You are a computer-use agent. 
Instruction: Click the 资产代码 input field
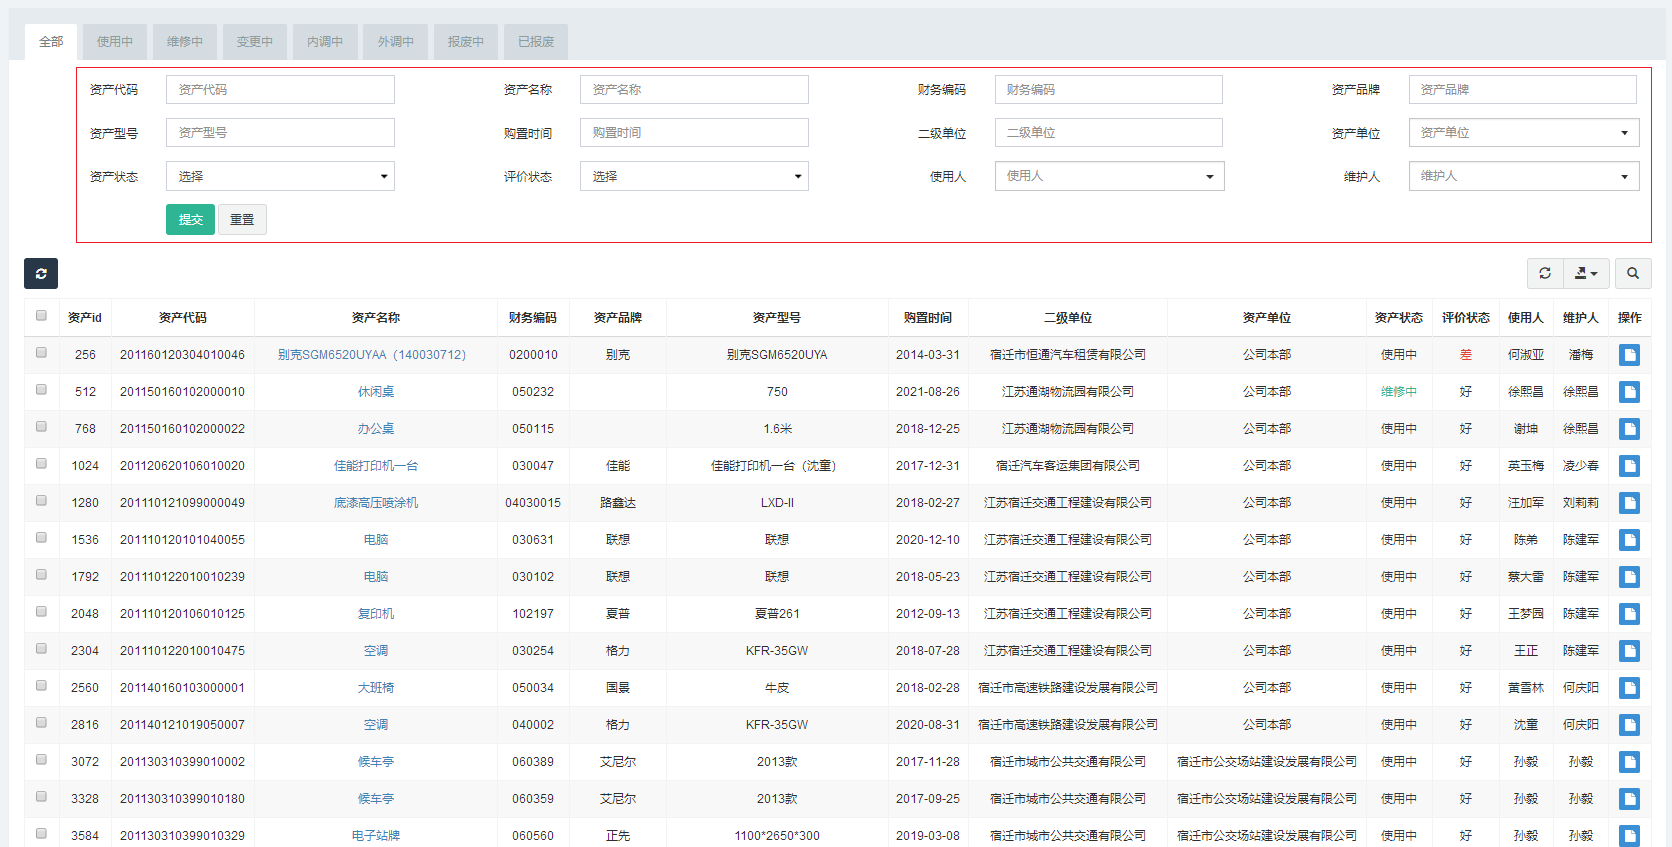click(280, 90)
